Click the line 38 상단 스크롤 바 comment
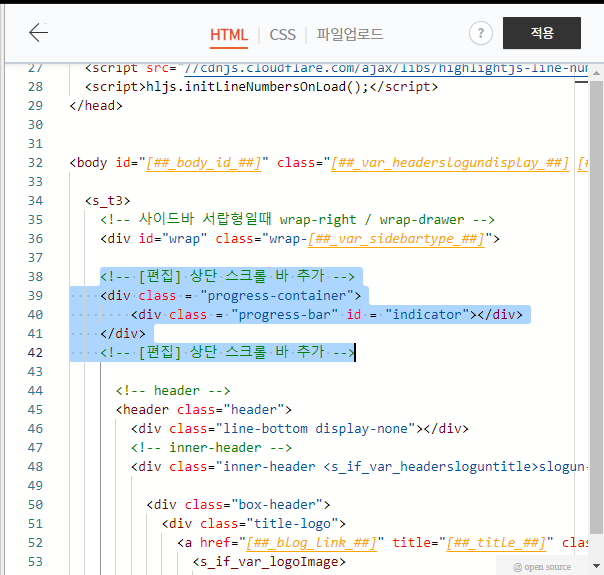 pyautogui.click(x=227, y=277)
